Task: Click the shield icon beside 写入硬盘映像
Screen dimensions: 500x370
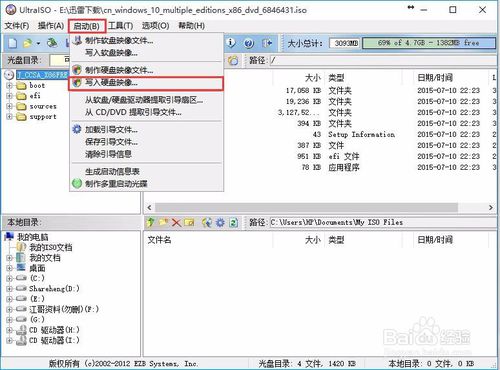Action: 77,83
